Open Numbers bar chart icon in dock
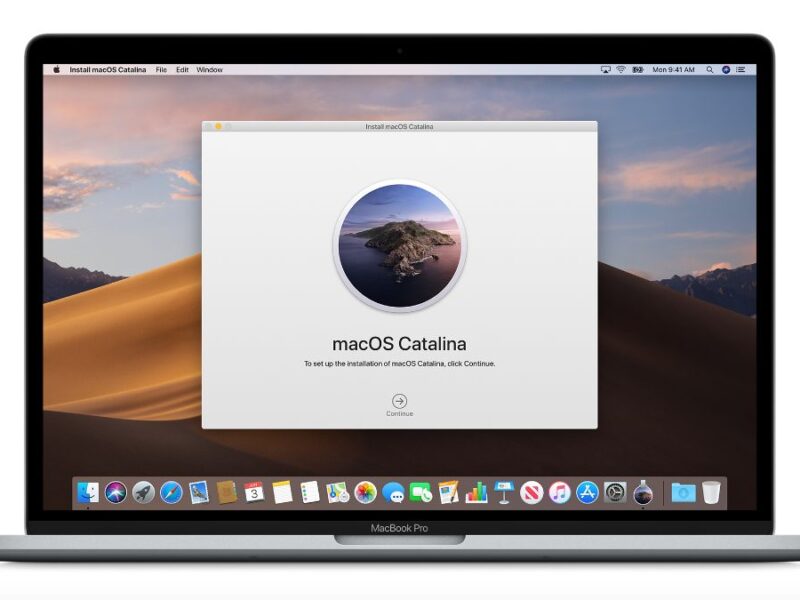Screen dimensions: 800x600 click(476, 493)
